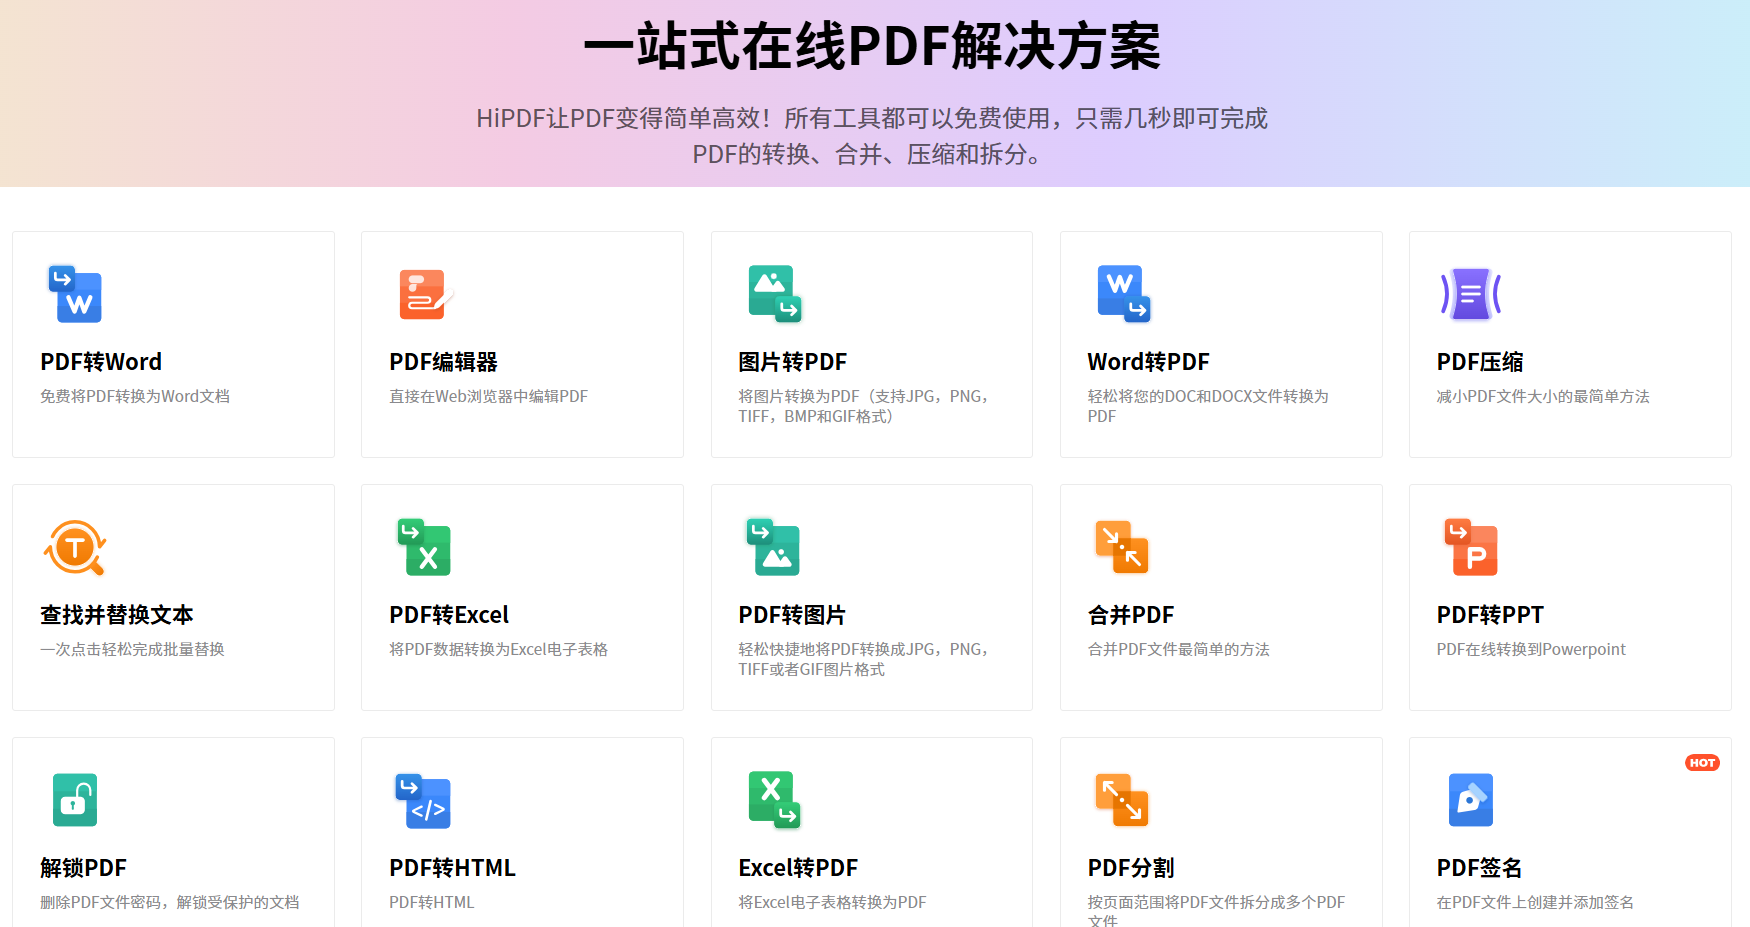
Task: Click description 按页面范围将PDF文件拆分成多个PDF
Action: point(1216,911)
